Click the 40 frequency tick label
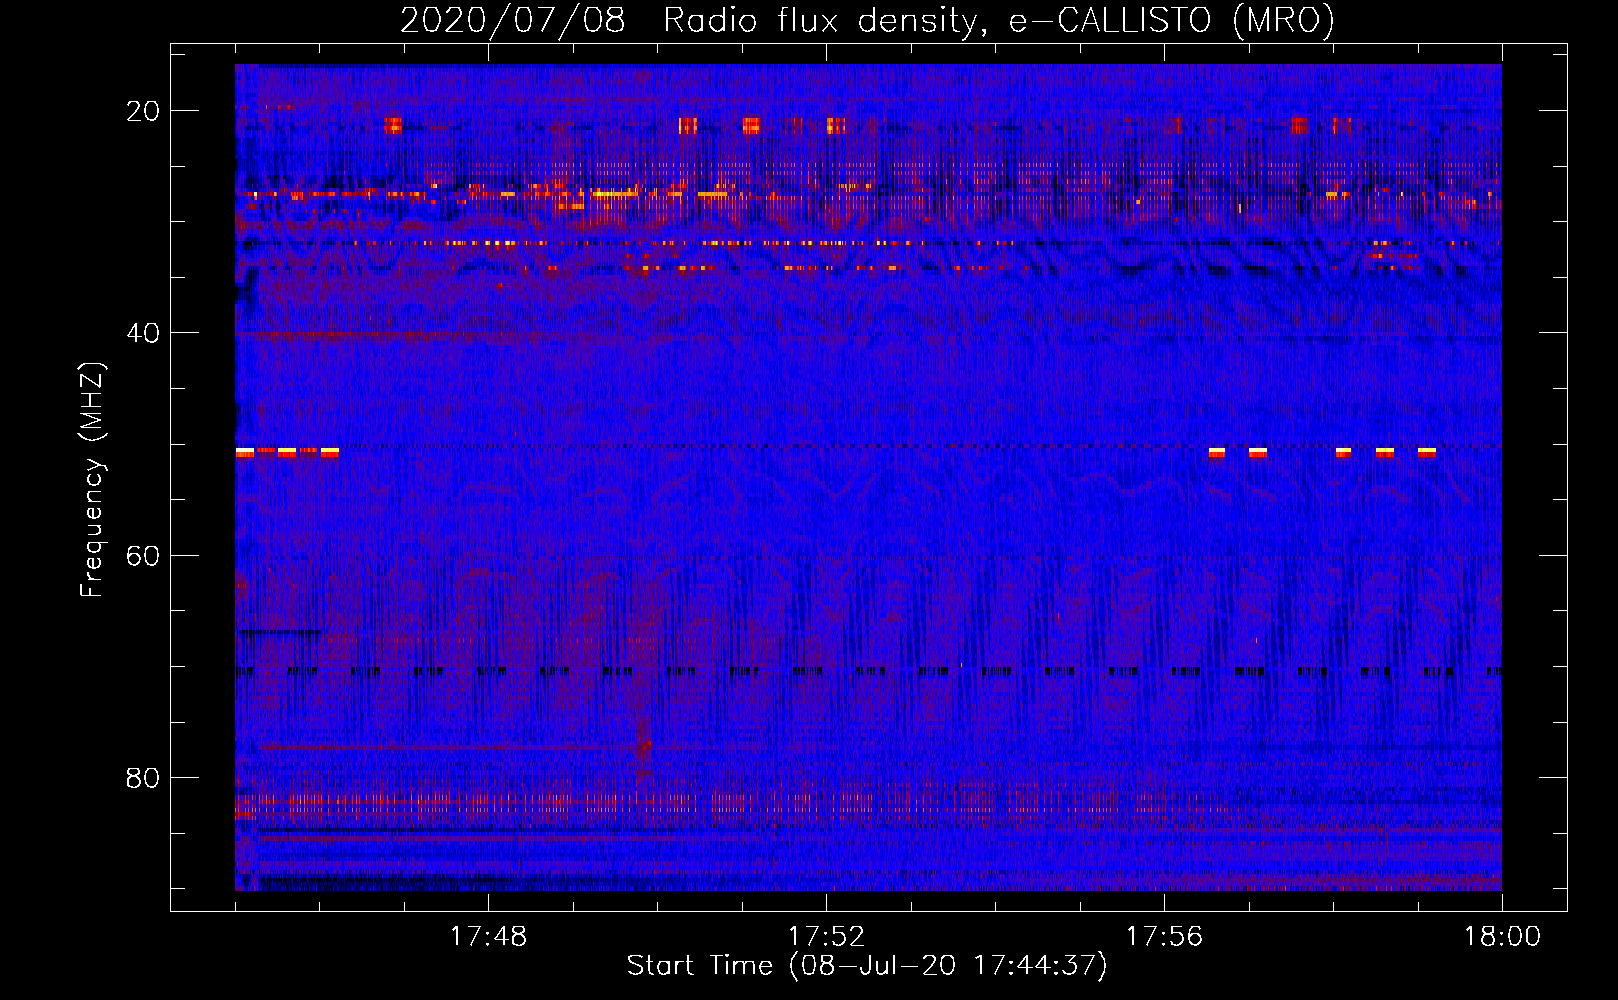 pos(143,333)
